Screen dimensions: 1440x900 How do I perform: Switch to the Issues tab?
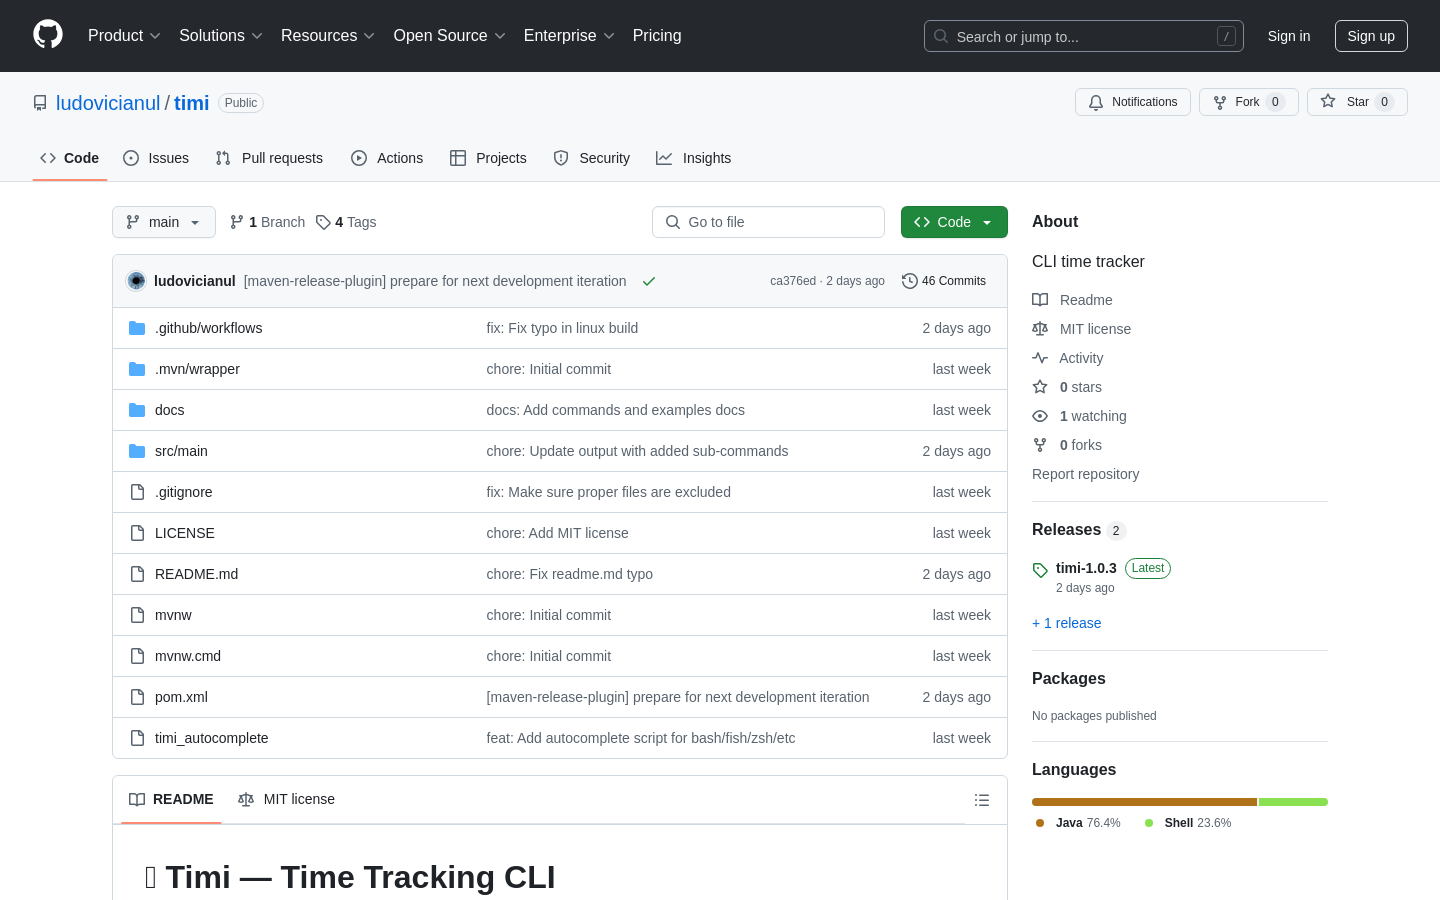pyautogui.click(x=156, y=158)
